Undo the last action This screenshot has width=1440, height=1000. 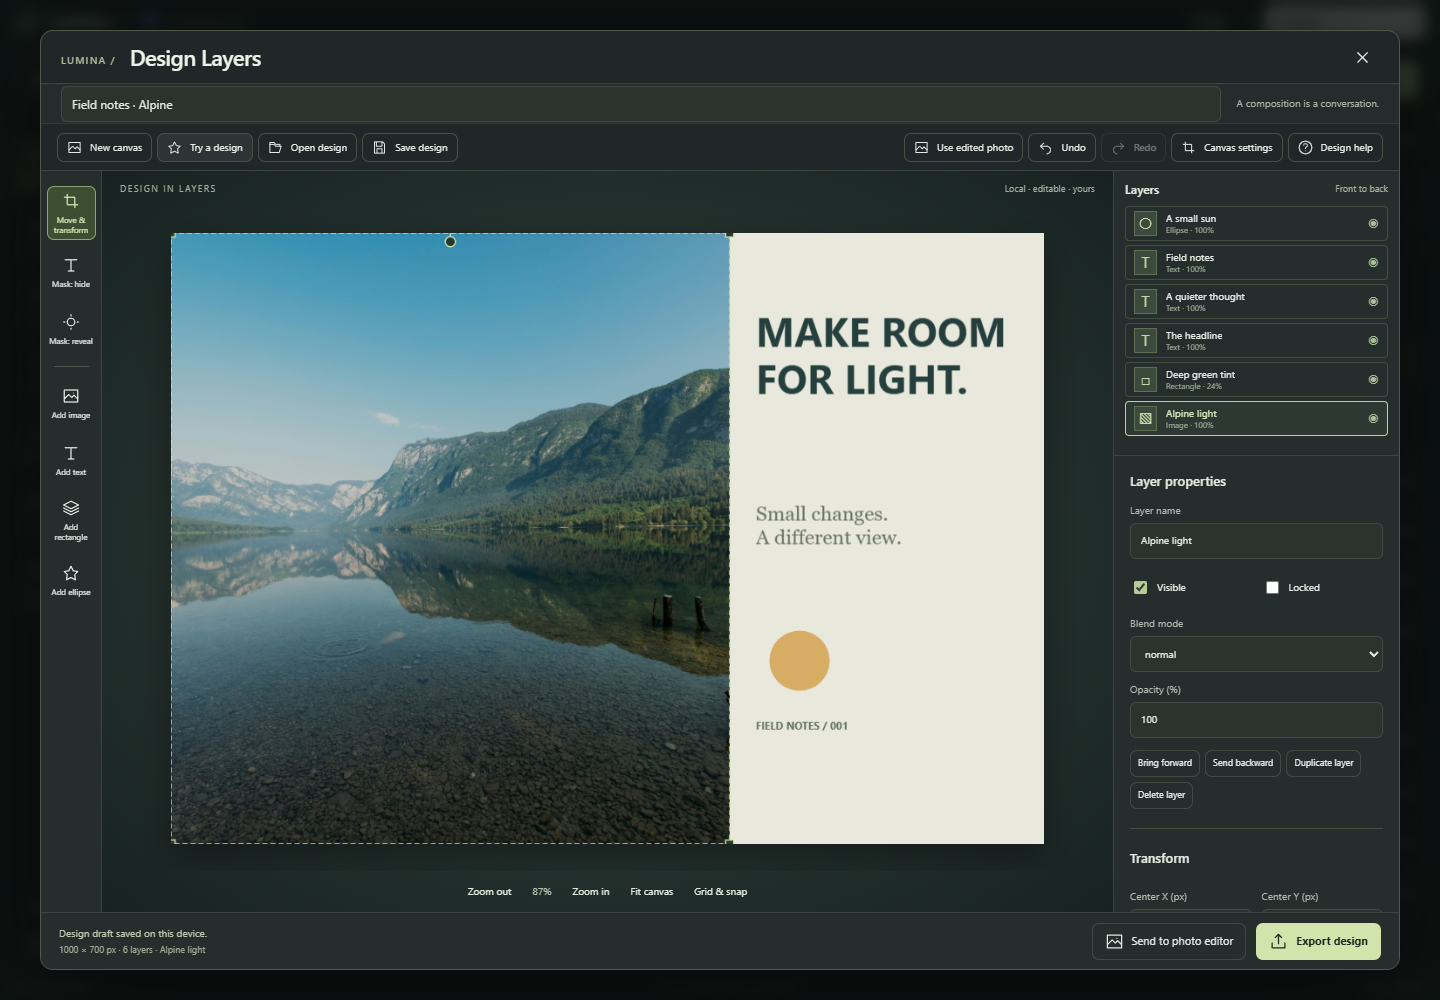pos(1062,148)
